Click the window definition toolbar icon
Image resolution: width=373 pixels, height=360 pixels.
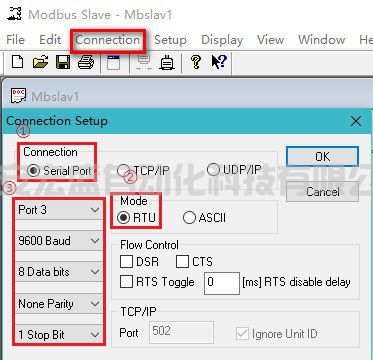(x=113, y=62)
